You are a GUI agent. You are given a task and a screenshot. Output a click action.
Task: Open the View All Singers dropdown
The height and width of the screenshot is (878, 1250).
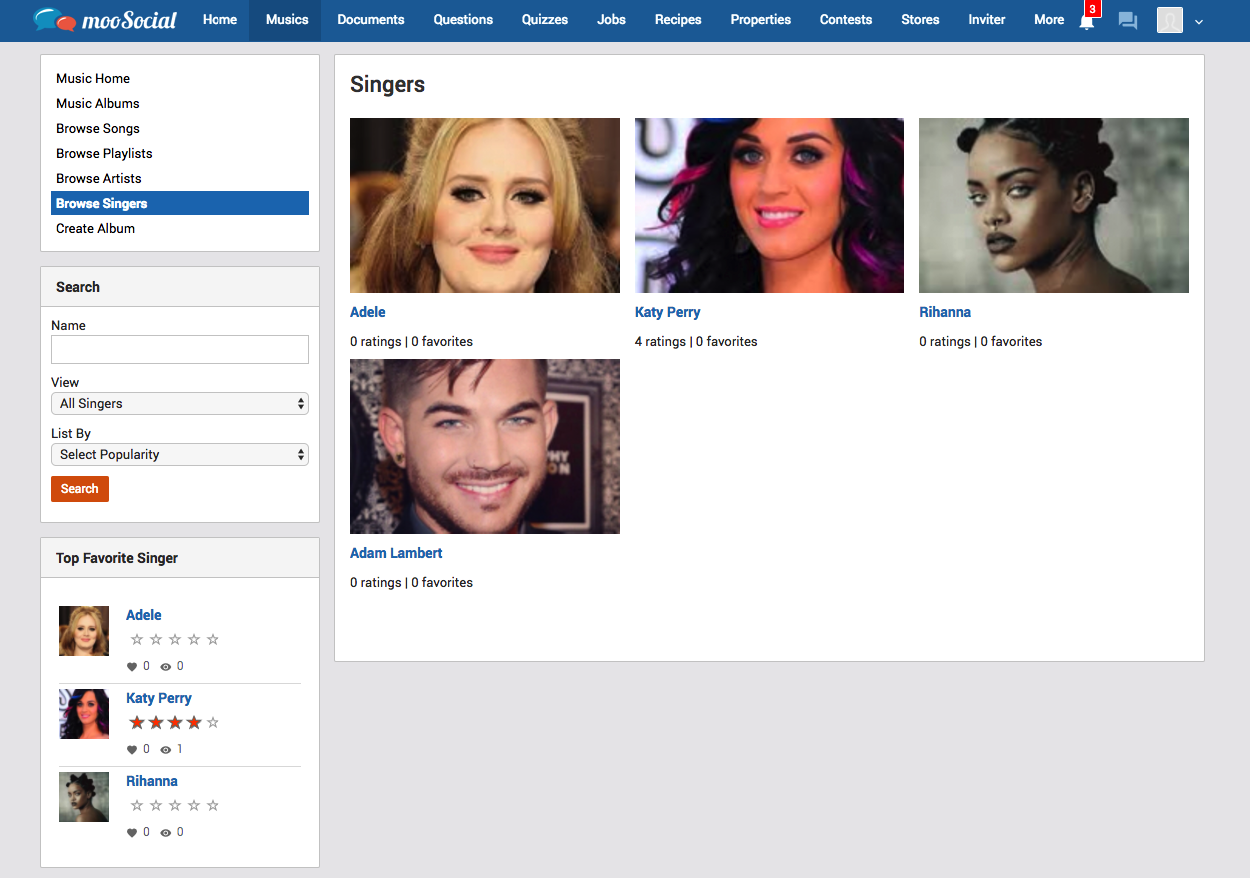[180, 403]
